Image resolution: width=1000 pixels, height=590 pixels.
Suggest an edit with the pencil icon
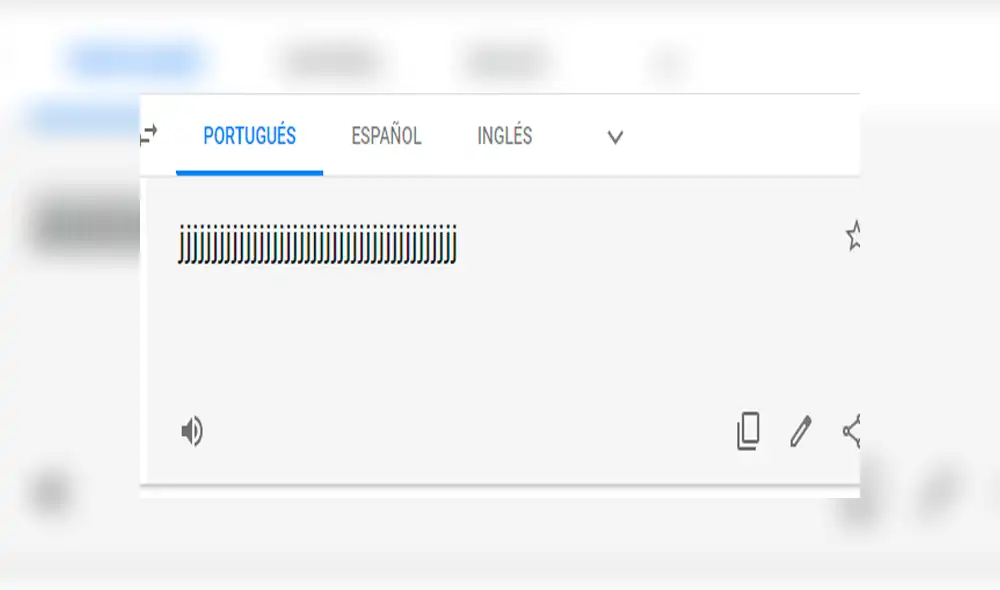[x=800, y=431]
